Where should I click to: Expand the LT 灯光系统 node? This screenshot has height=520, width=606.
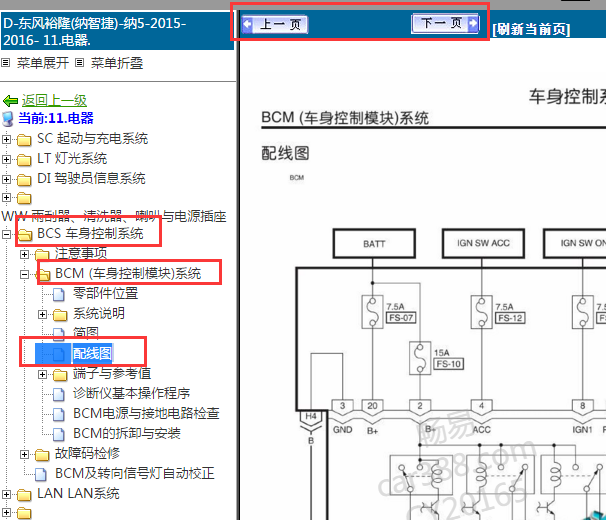pyautogui.click(x=6, y=159)
